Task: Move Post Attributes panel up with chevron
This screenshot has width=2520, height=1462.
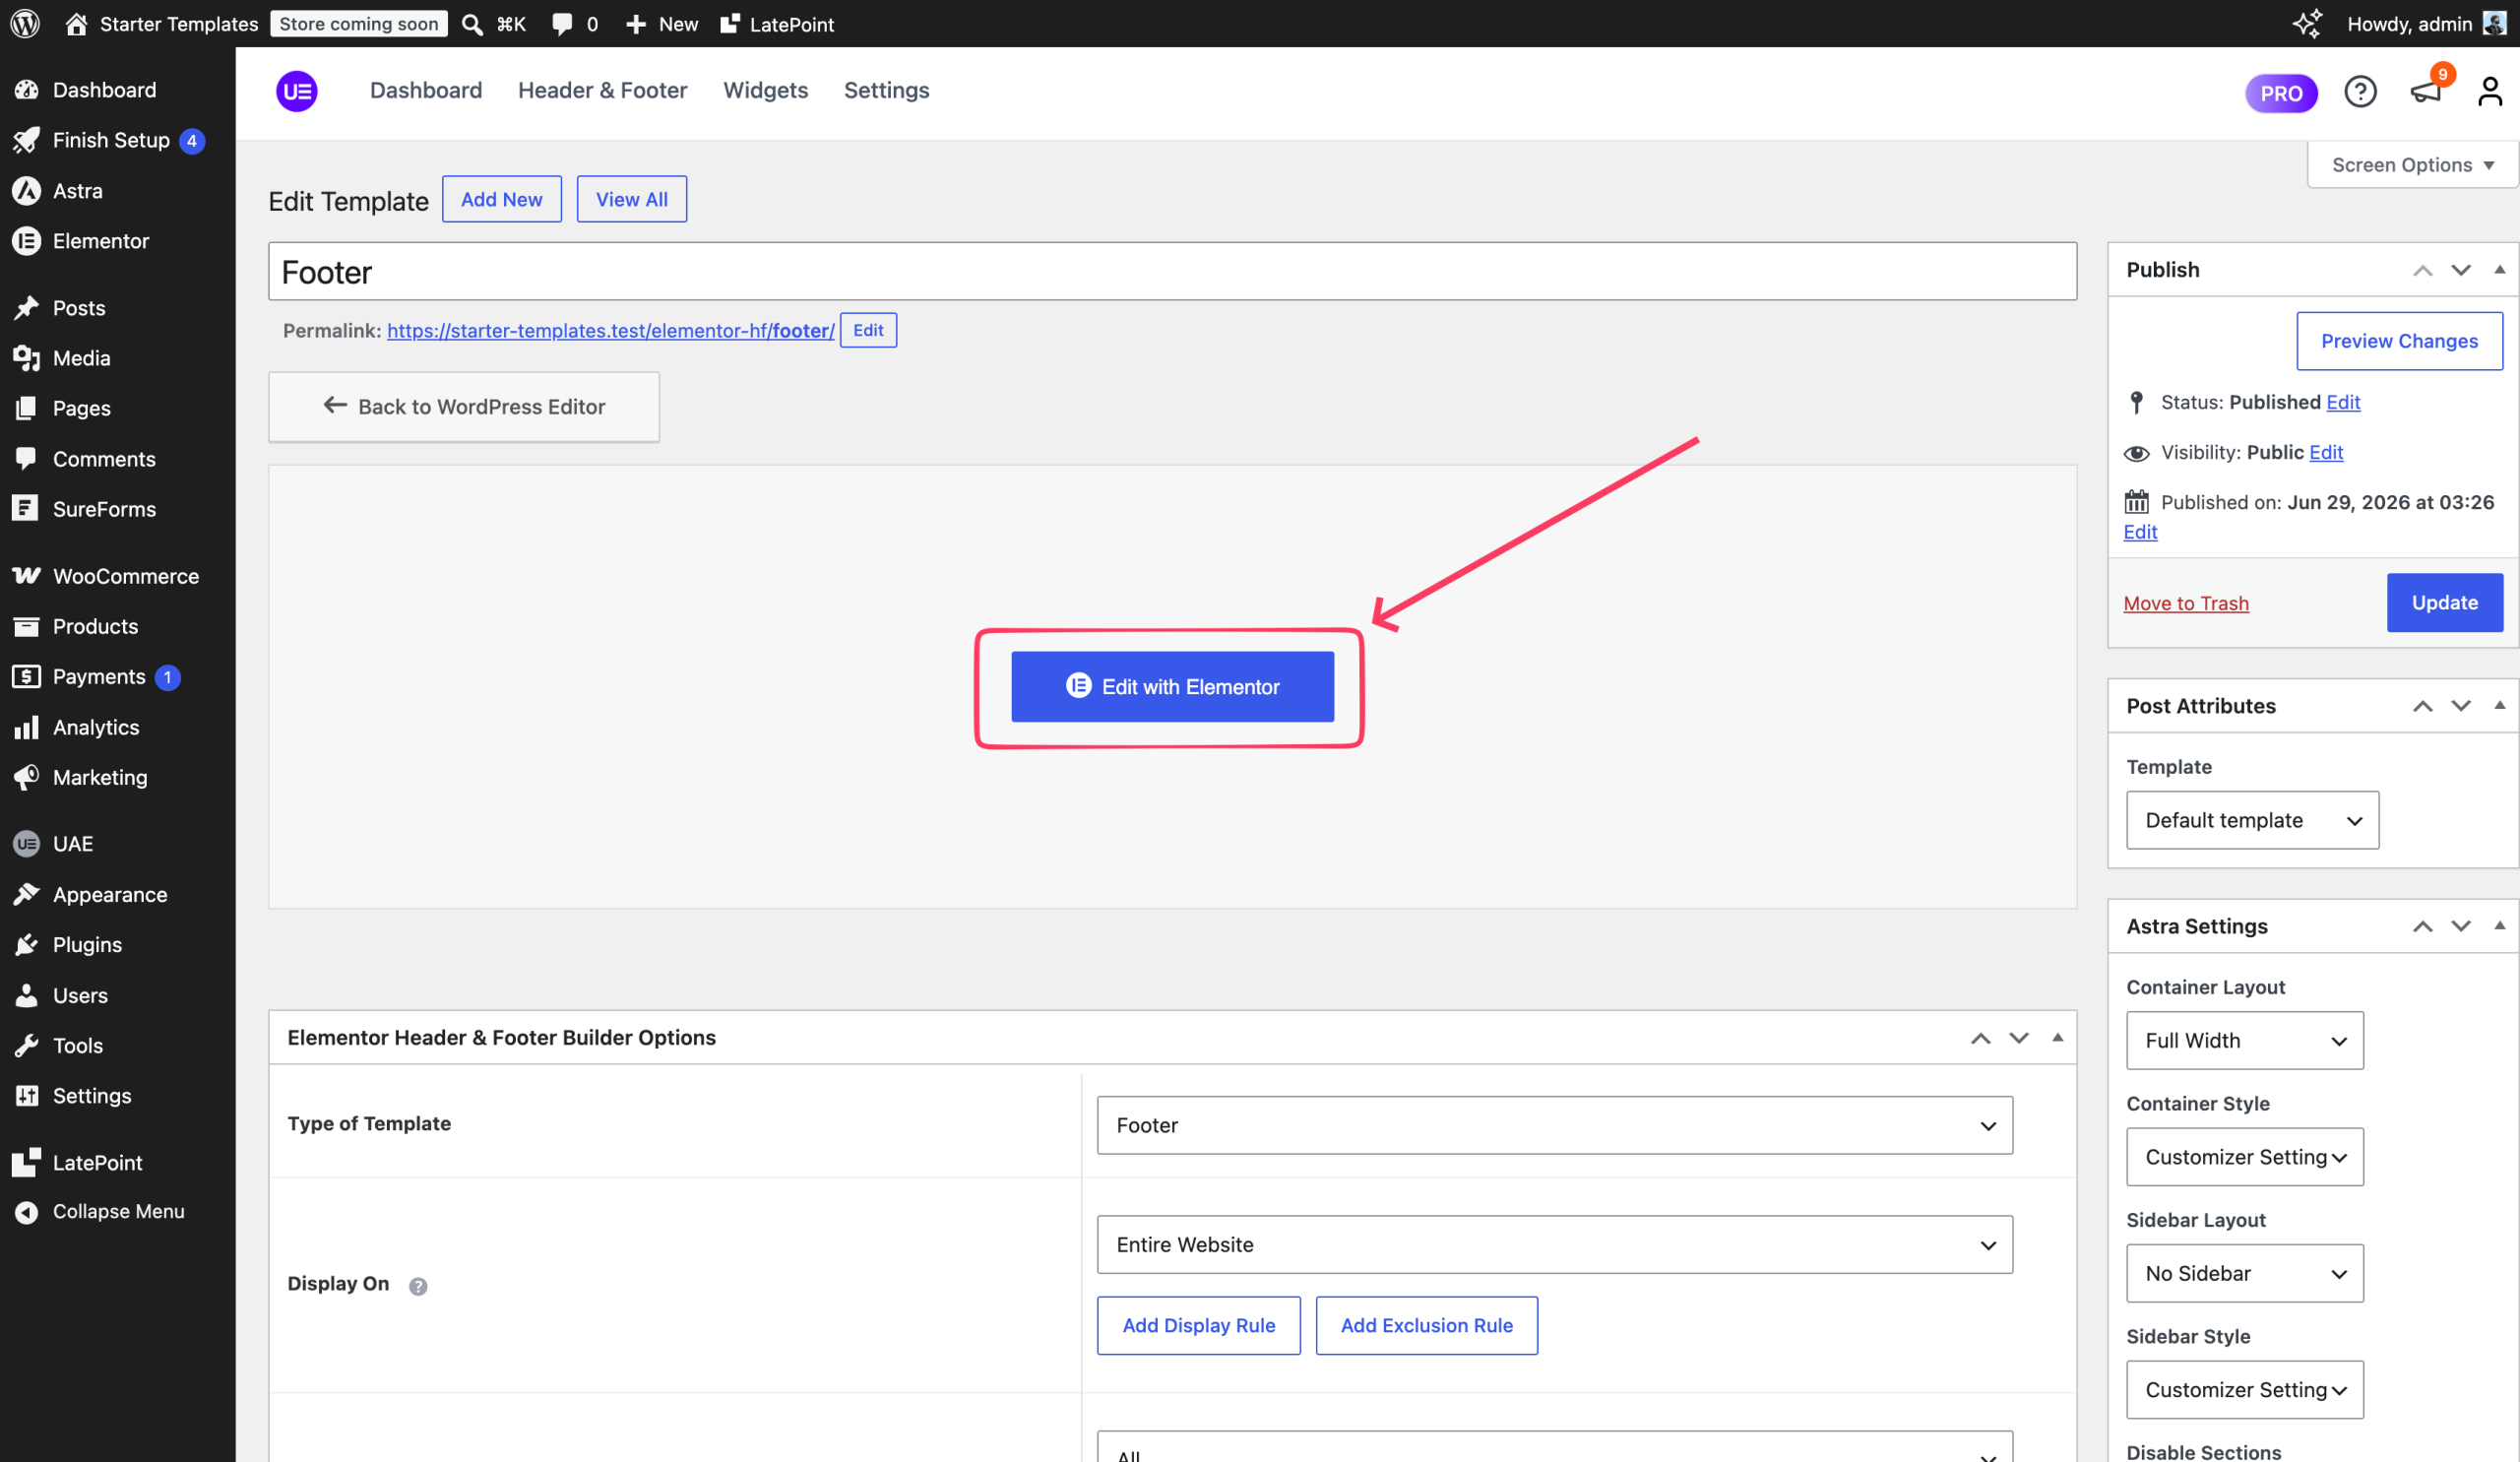Action: pyautogui.click(x=2422, y=706)
